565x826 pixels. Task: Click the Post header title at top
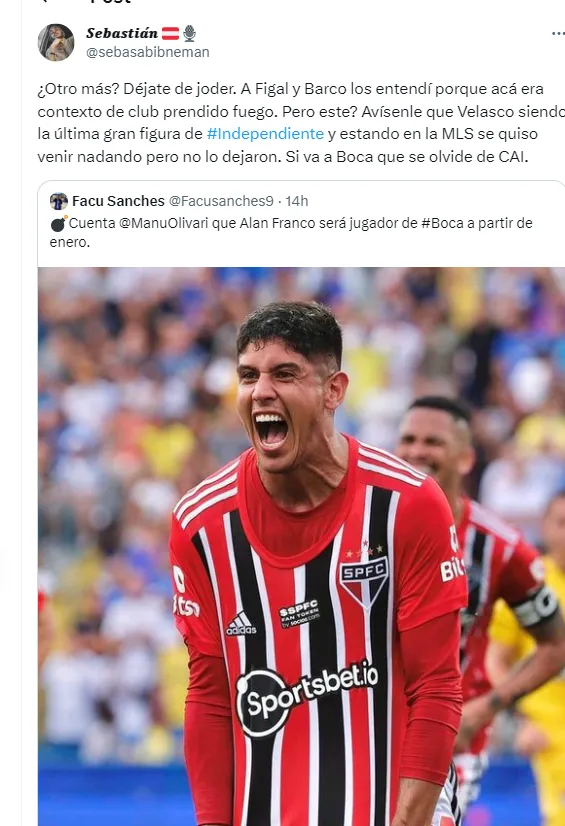coord(110,2)
